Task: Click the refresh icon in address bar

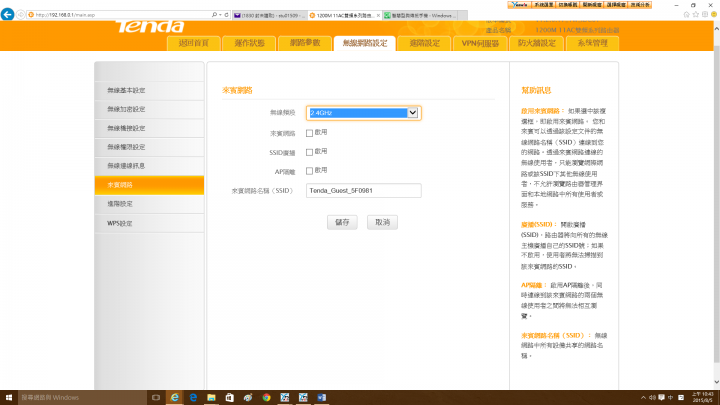Action: [226, 15]
